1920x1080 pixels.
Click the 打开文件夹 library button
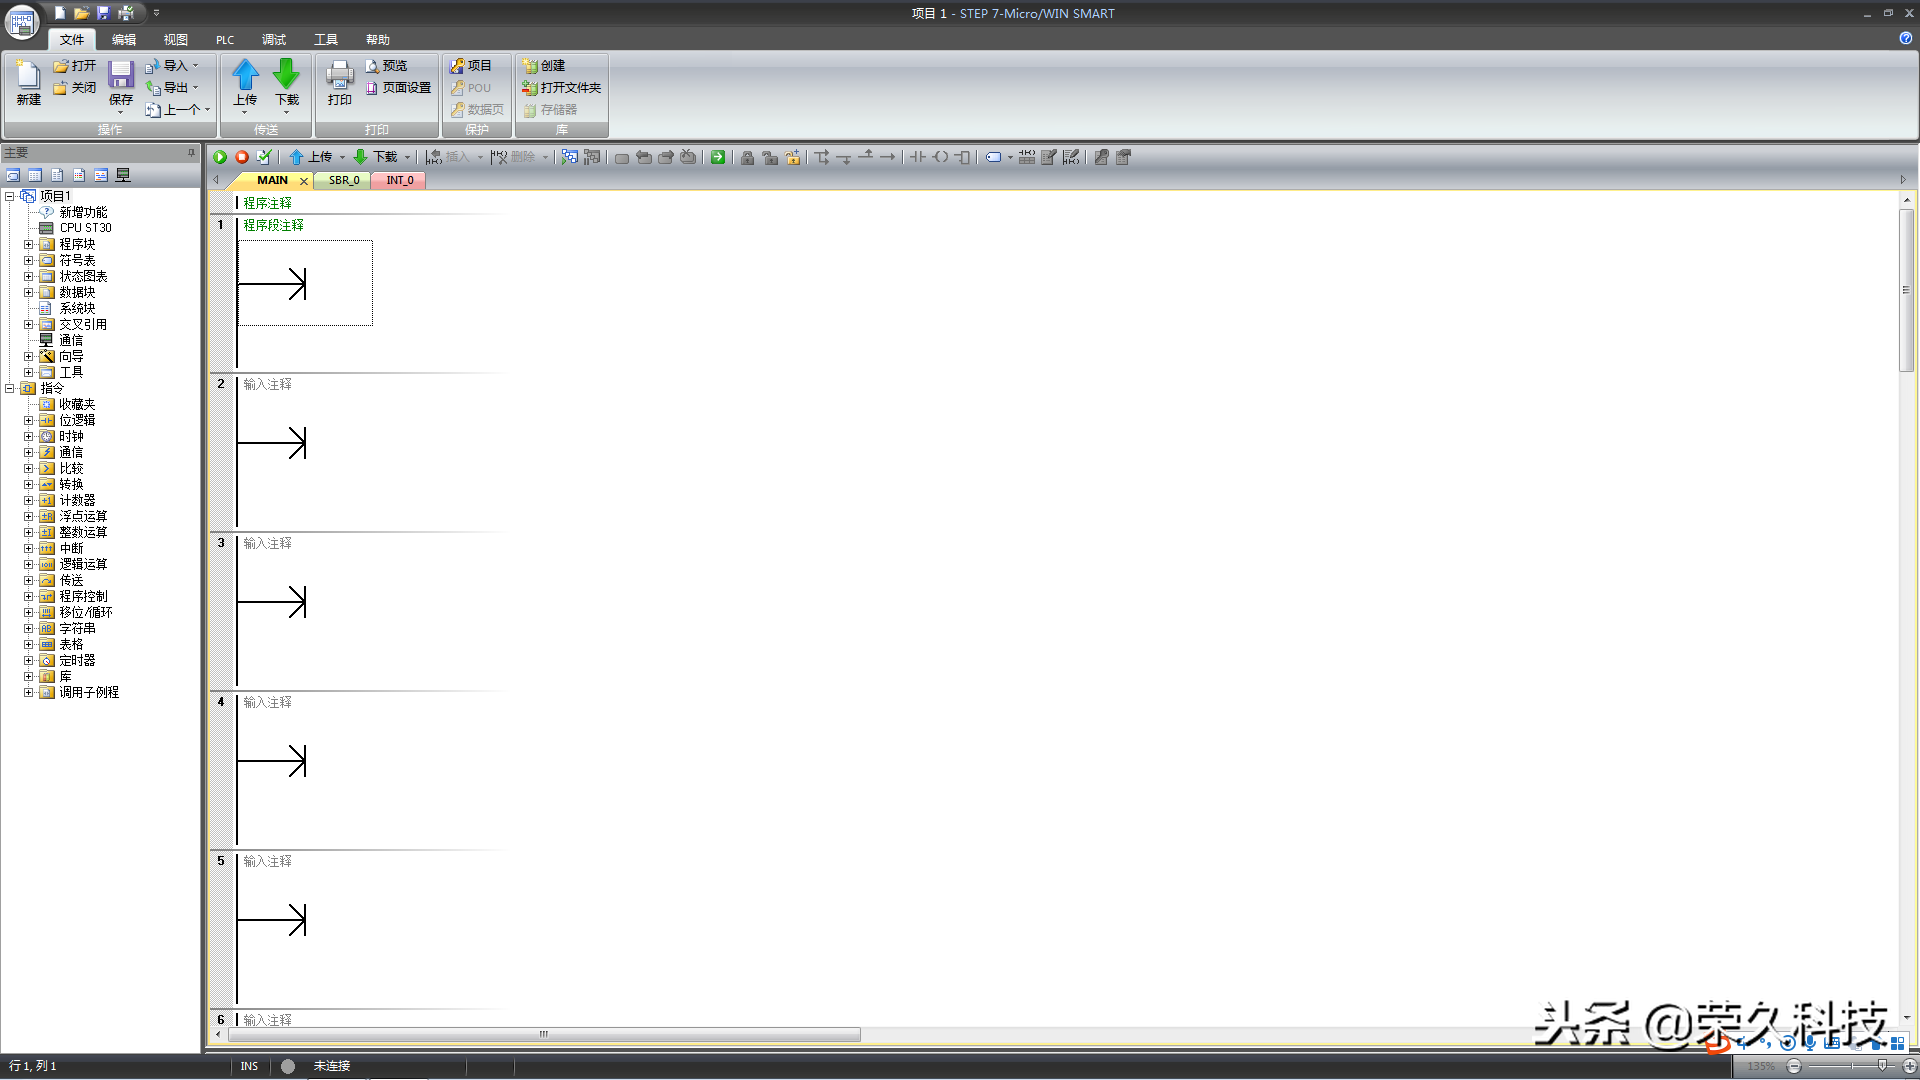click(x=562, y=88)
